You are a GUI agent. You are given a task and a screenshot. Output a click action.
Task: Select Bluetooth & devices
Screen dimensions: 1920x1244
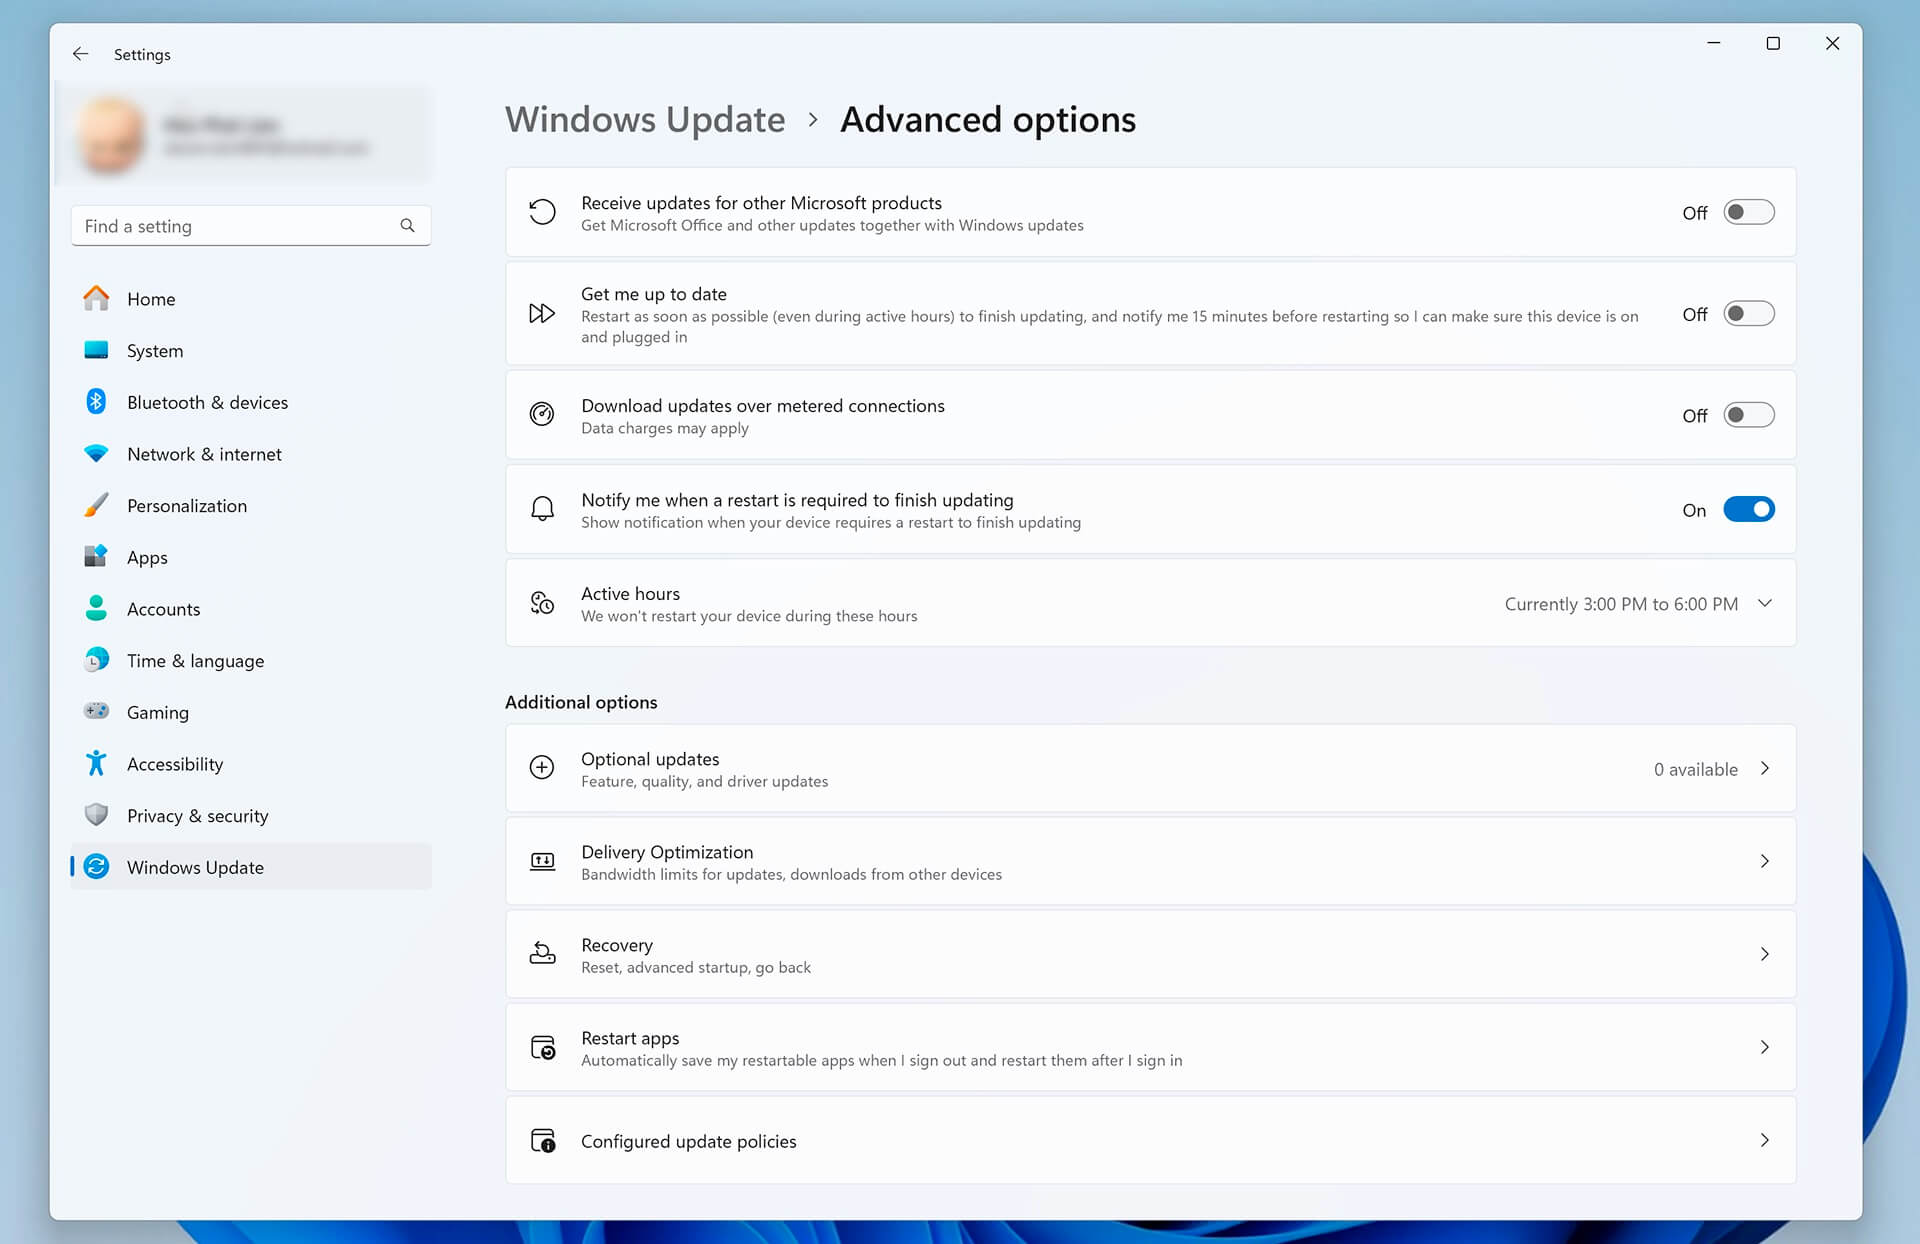point(251,402)
